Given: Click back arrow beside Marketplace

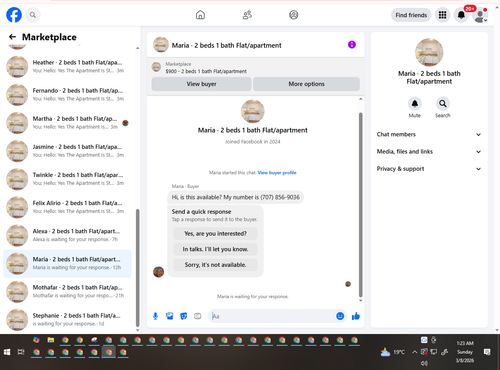Looking at the screenshot, I should pos(12,37).
